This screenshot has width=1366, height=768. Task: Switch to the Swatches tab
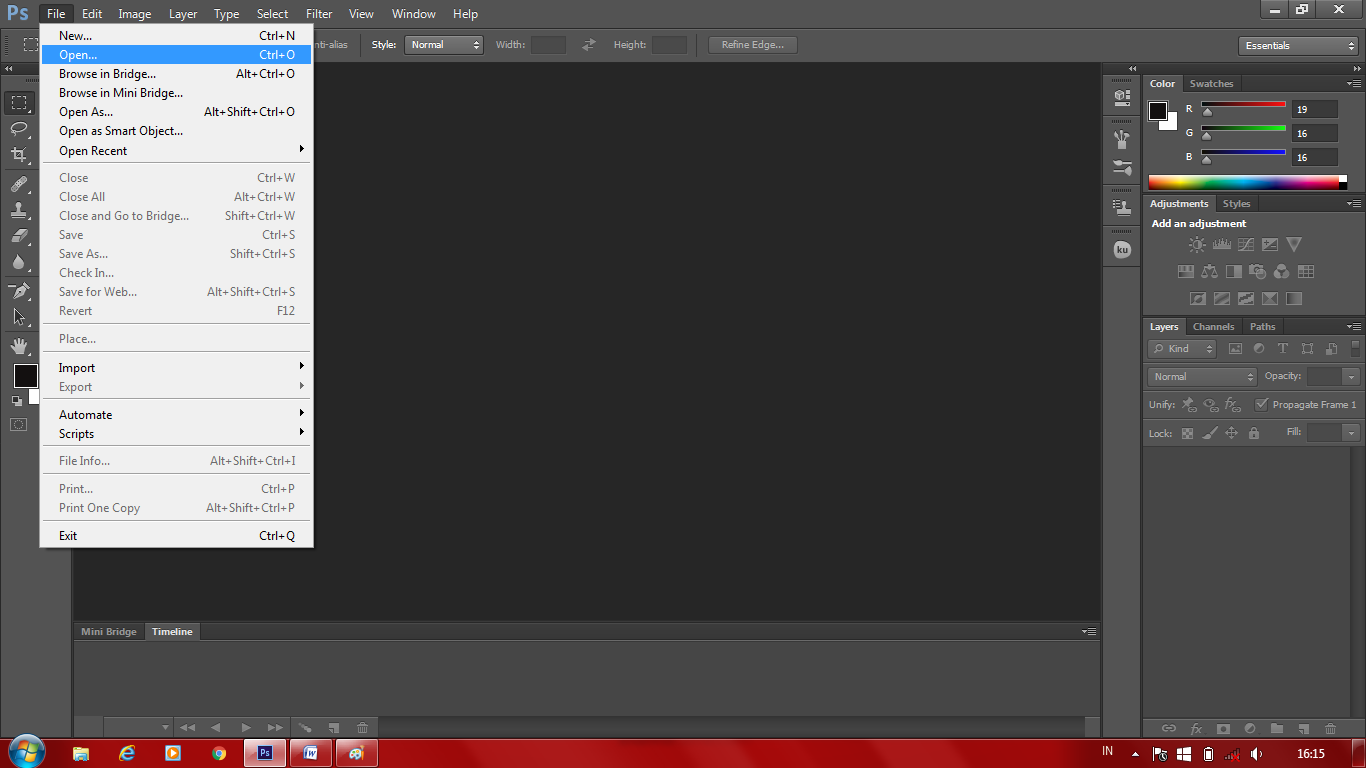tap(1211, 84)
